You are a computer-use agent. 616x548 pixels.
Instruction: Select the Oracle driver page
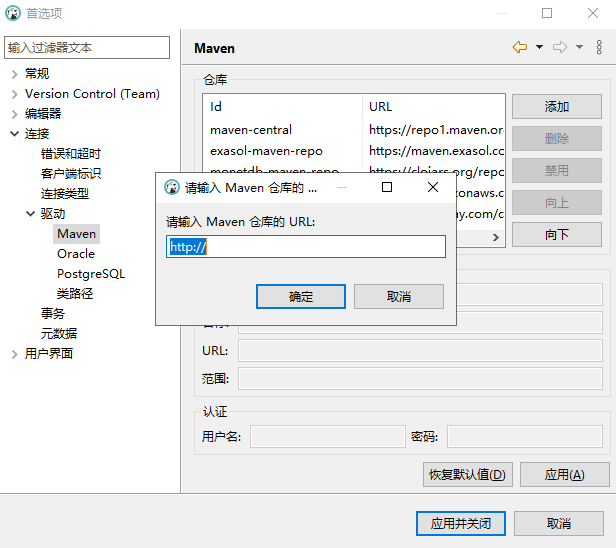(x=76, y=254)
